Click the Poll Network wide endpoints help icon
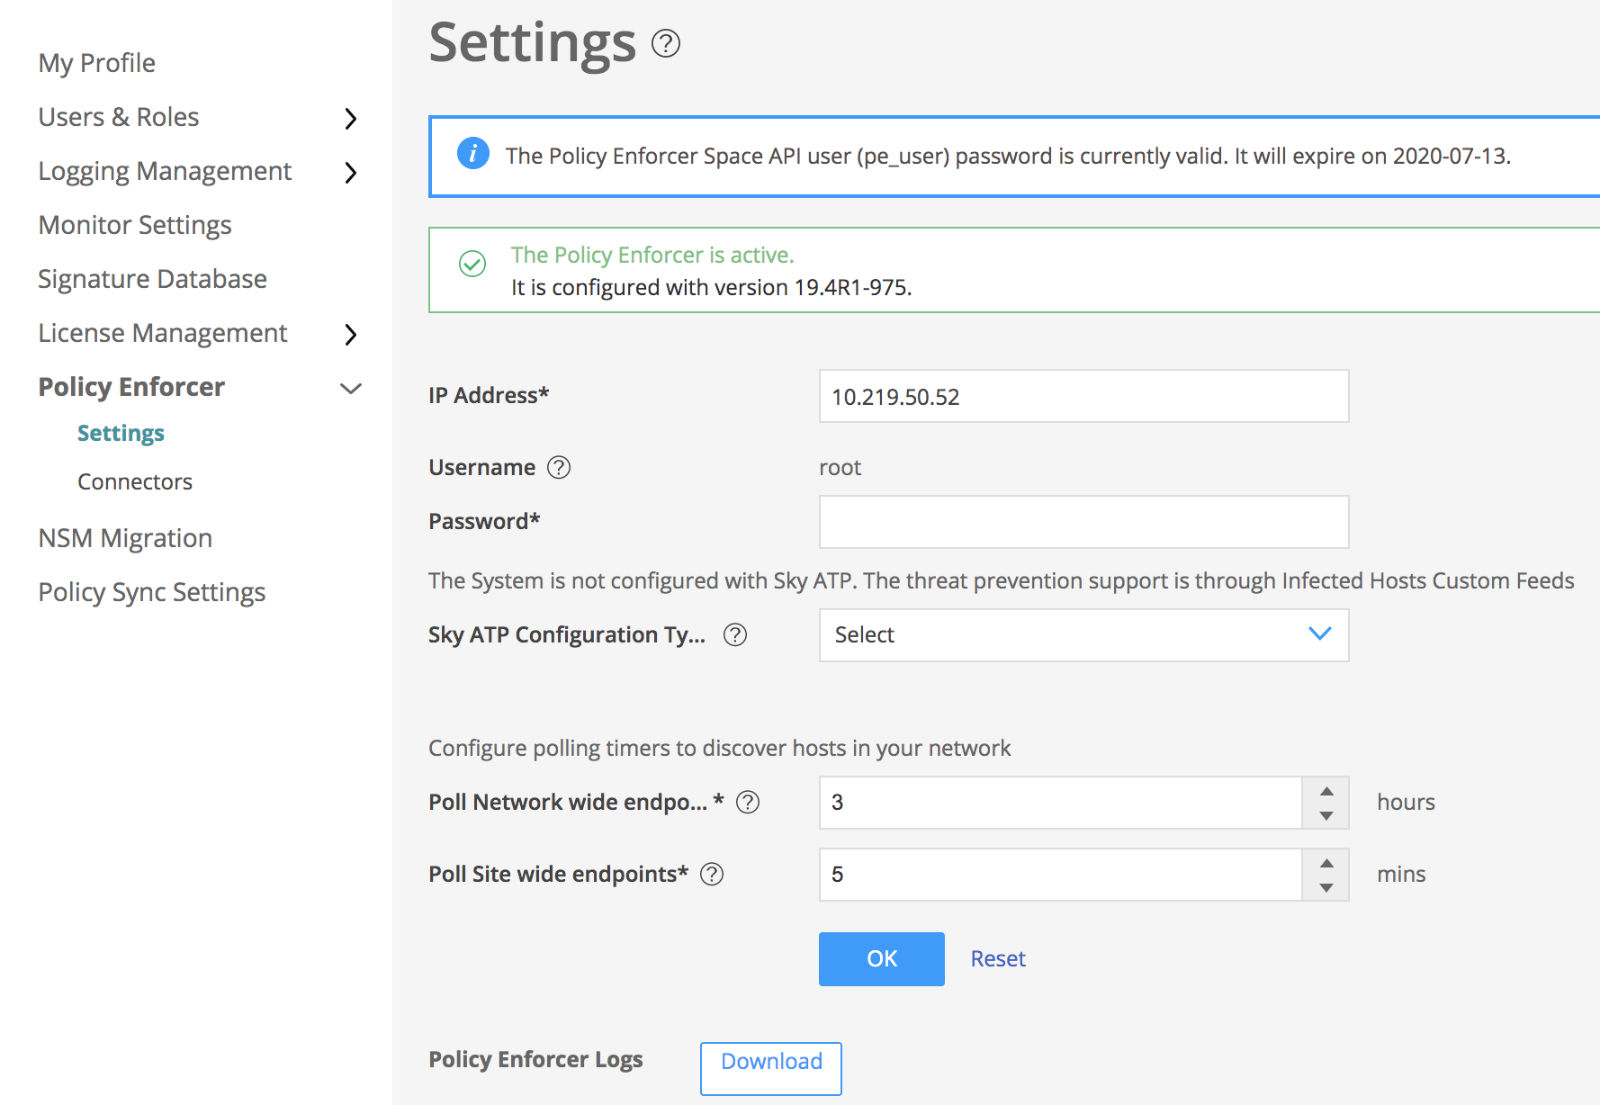Screen dimensions: 1600x1105 (747, 801)
